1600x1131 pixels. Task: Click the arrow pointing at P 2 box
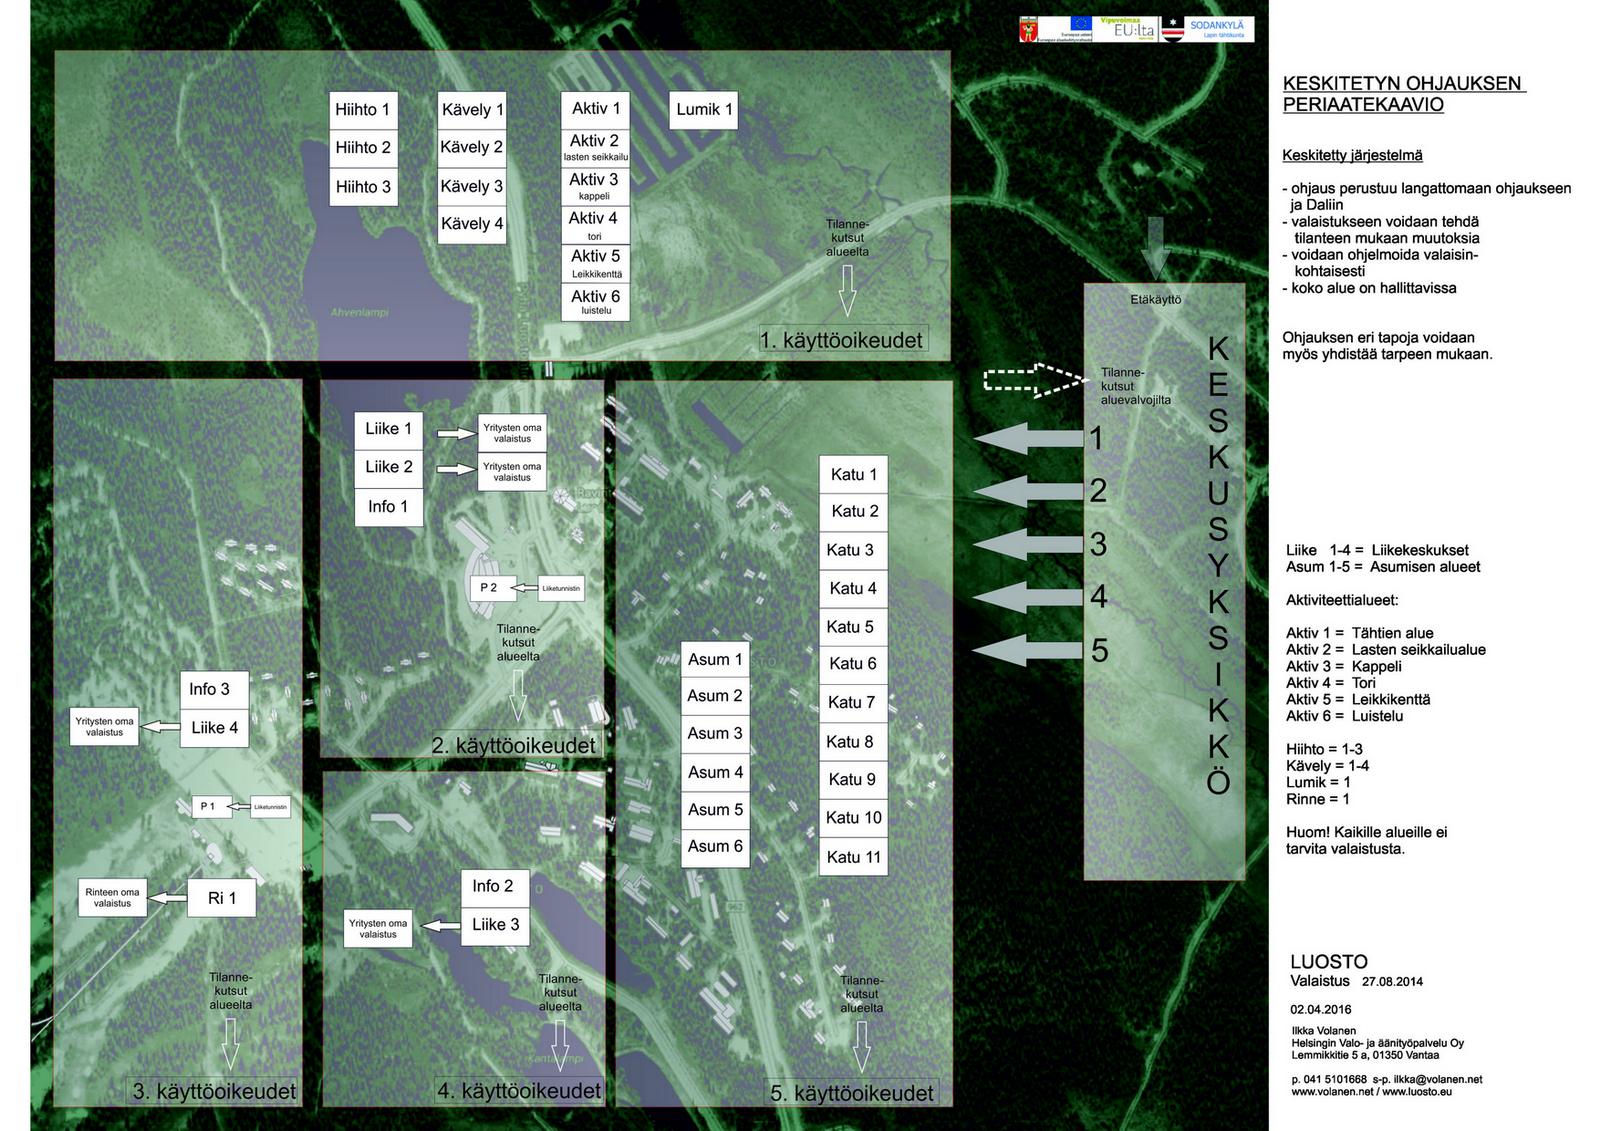[524, 588]
